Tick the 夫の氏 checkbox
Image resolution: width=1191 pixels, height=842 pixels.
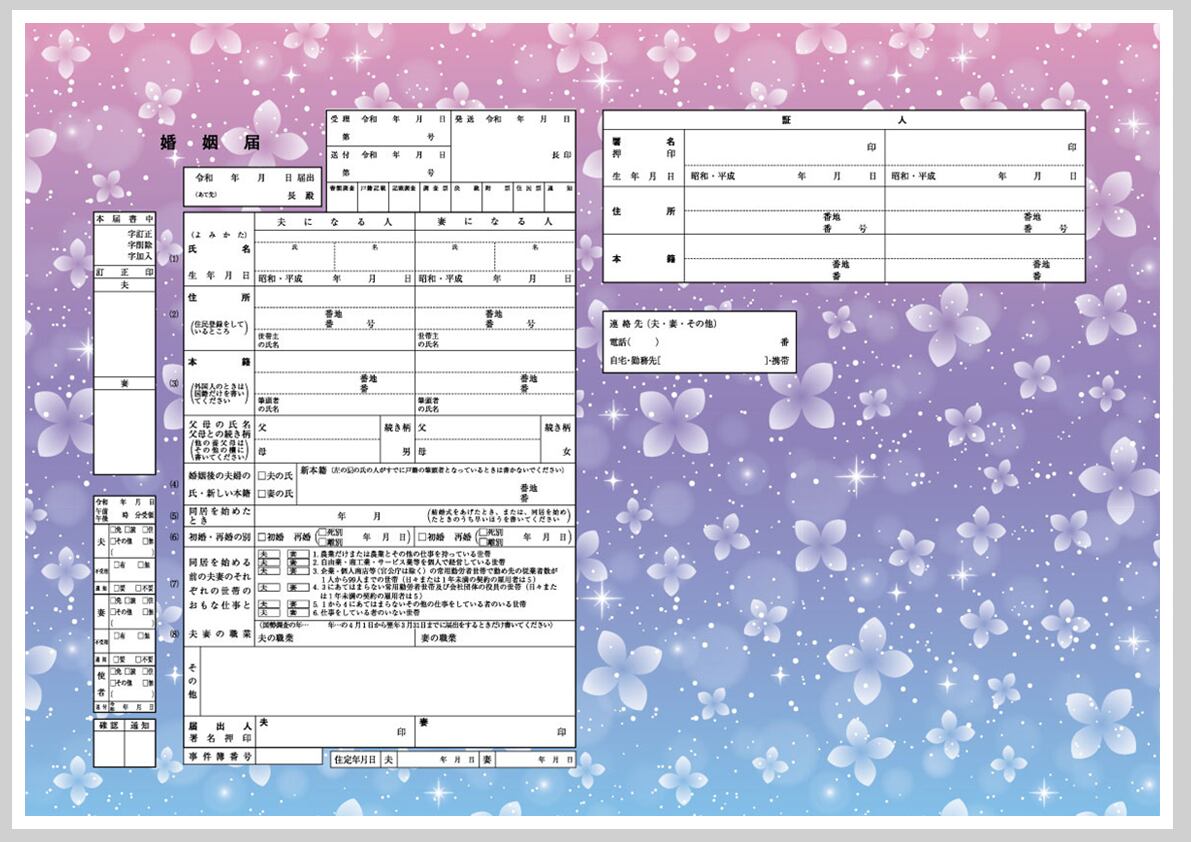[261, 476]
